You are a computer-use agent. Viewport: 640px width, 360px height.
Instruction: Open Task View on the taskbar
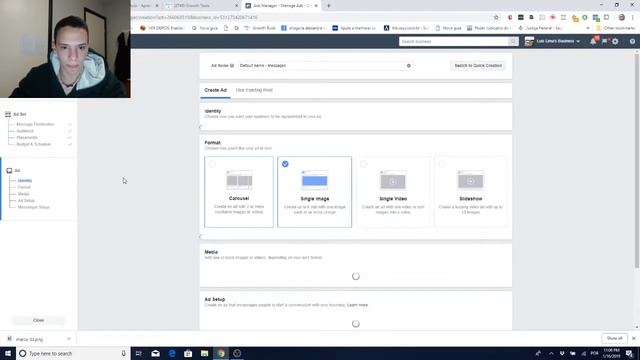pyautogui.click(x=139, y=353)
